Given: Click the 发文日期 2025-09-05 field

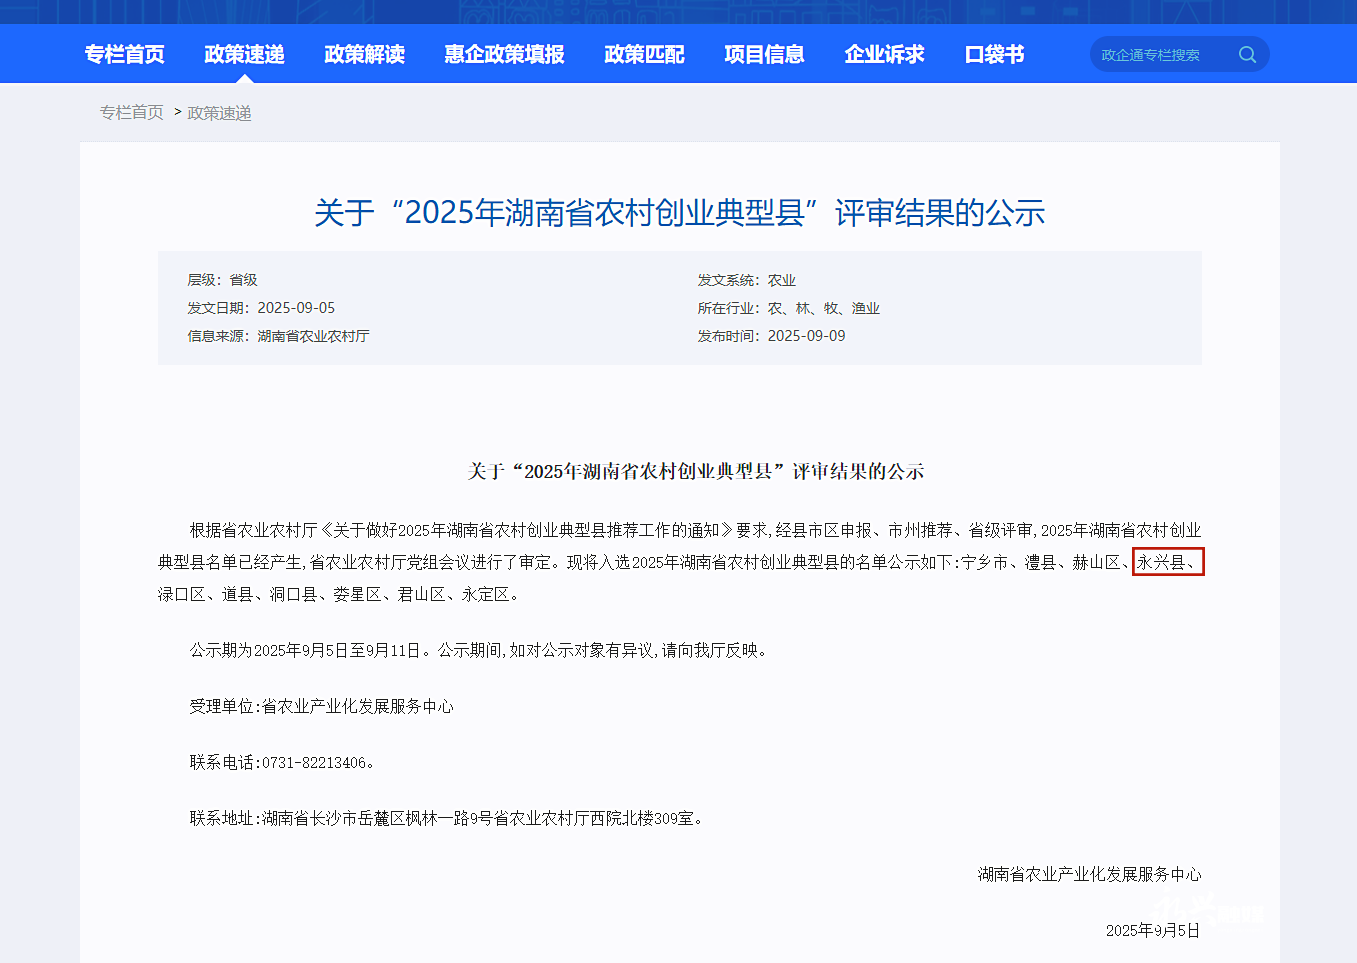Looking at the screenshot, I should tap(261, 308).
